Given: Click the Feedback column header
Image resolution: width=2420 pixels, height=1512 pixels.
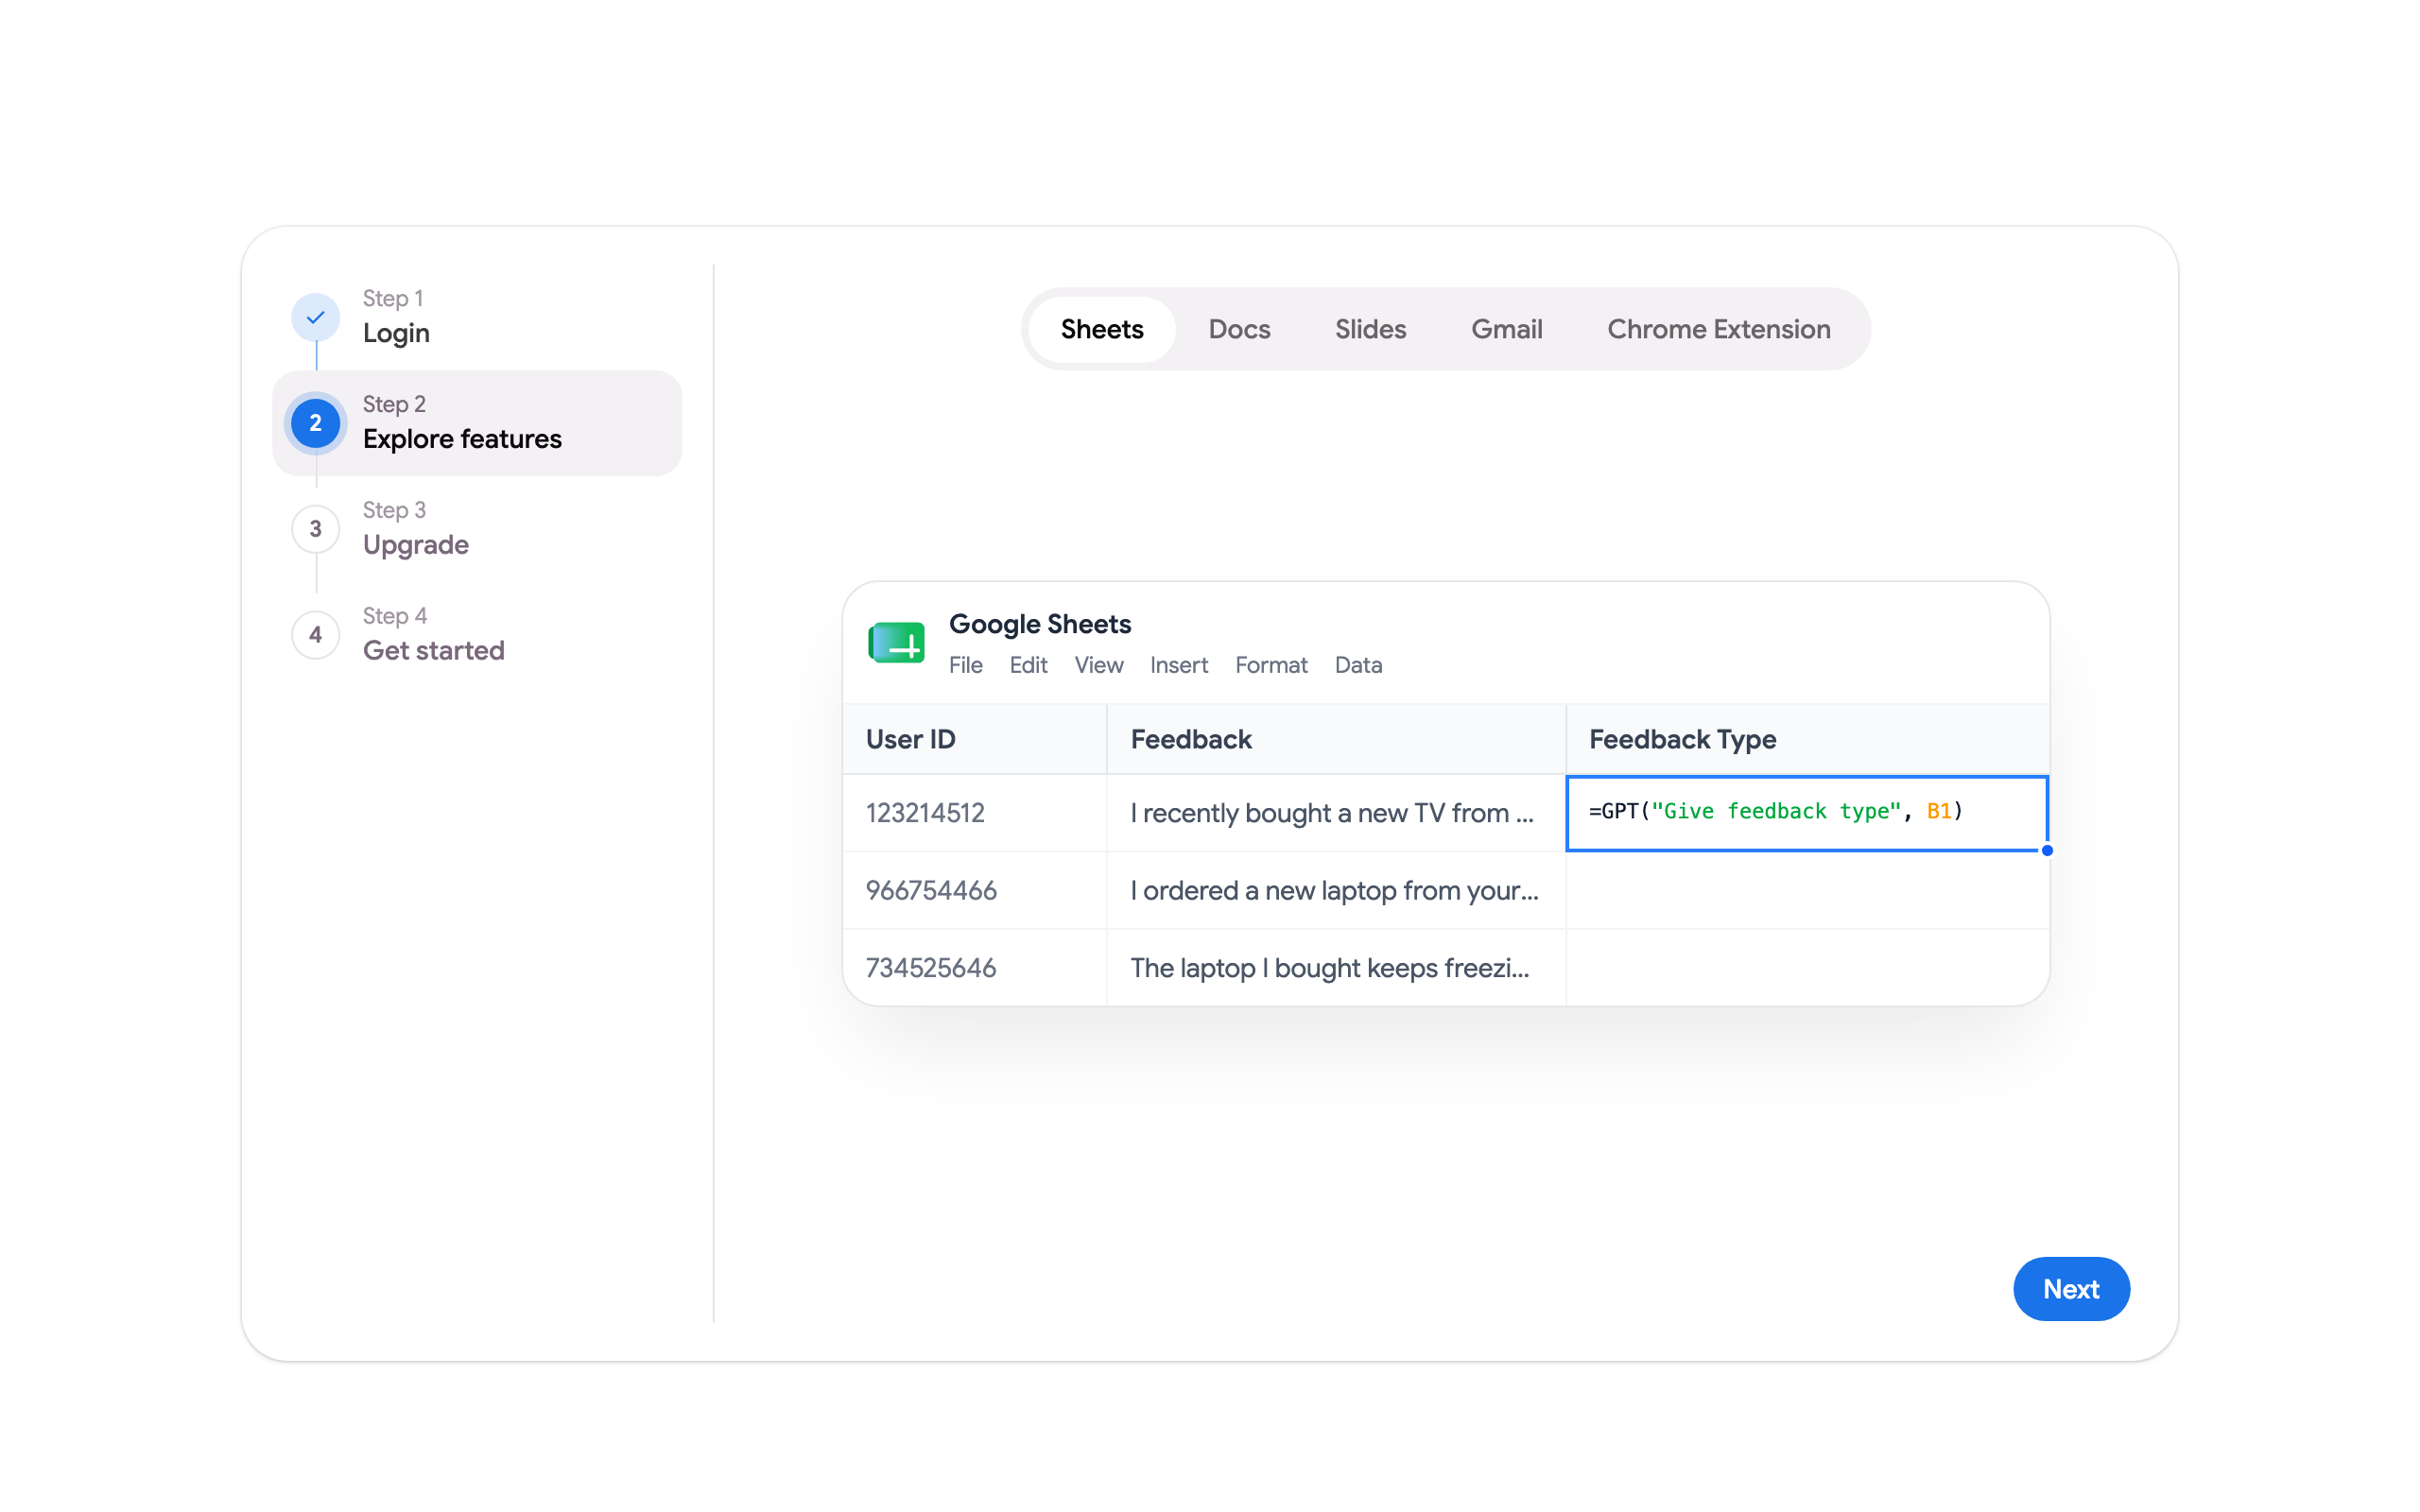Looking at the screenshot, I should point(1336,739).
